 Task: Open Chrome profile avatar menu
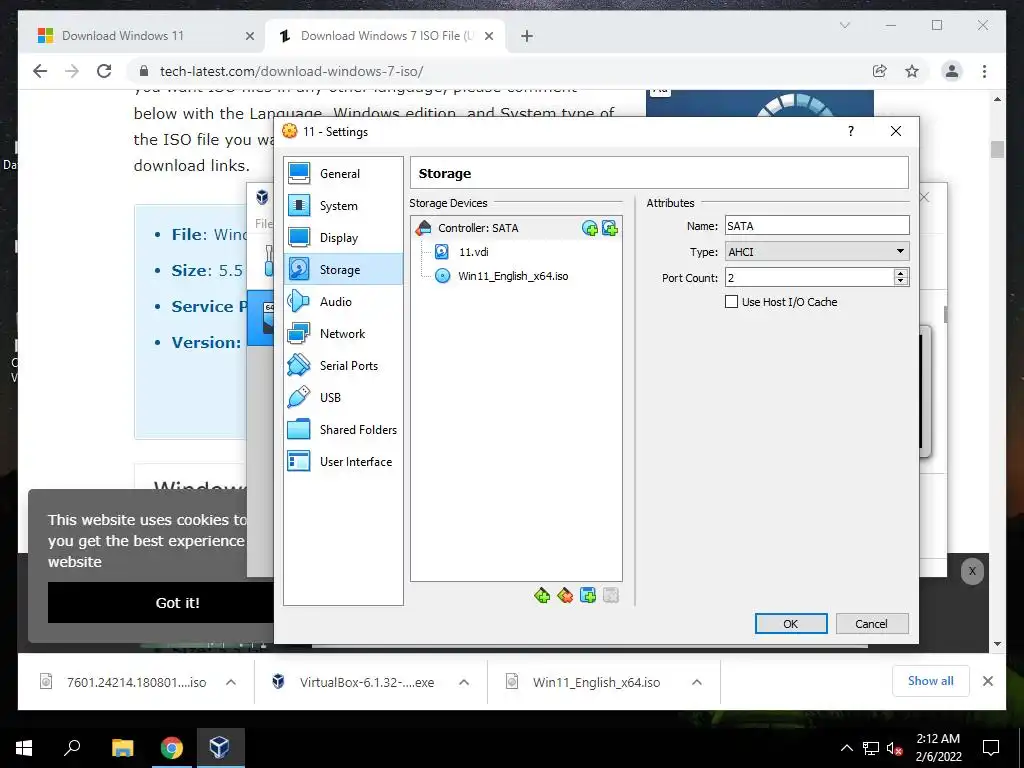tap(952, 71)
